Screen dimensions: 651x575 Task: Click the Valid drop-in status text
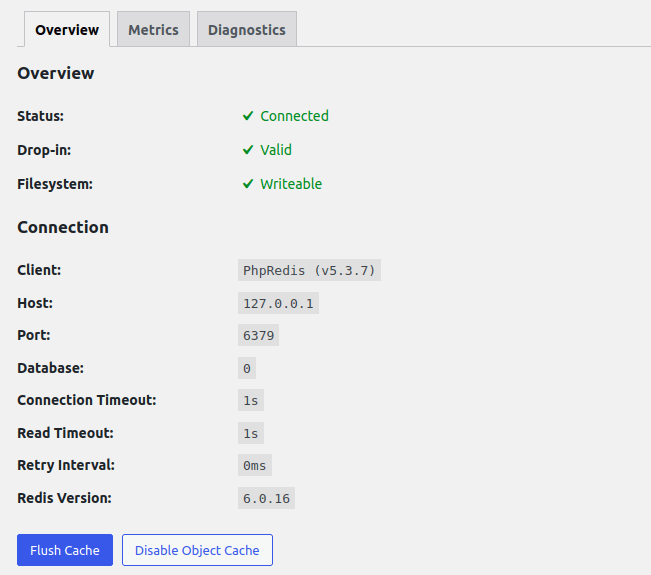276,150
